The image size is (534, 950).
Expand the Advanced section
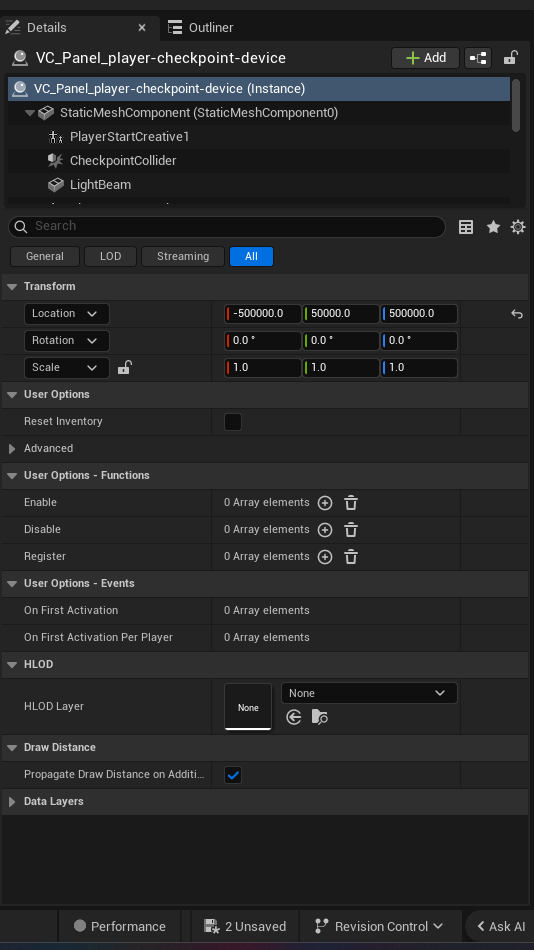tap(12, 448)
